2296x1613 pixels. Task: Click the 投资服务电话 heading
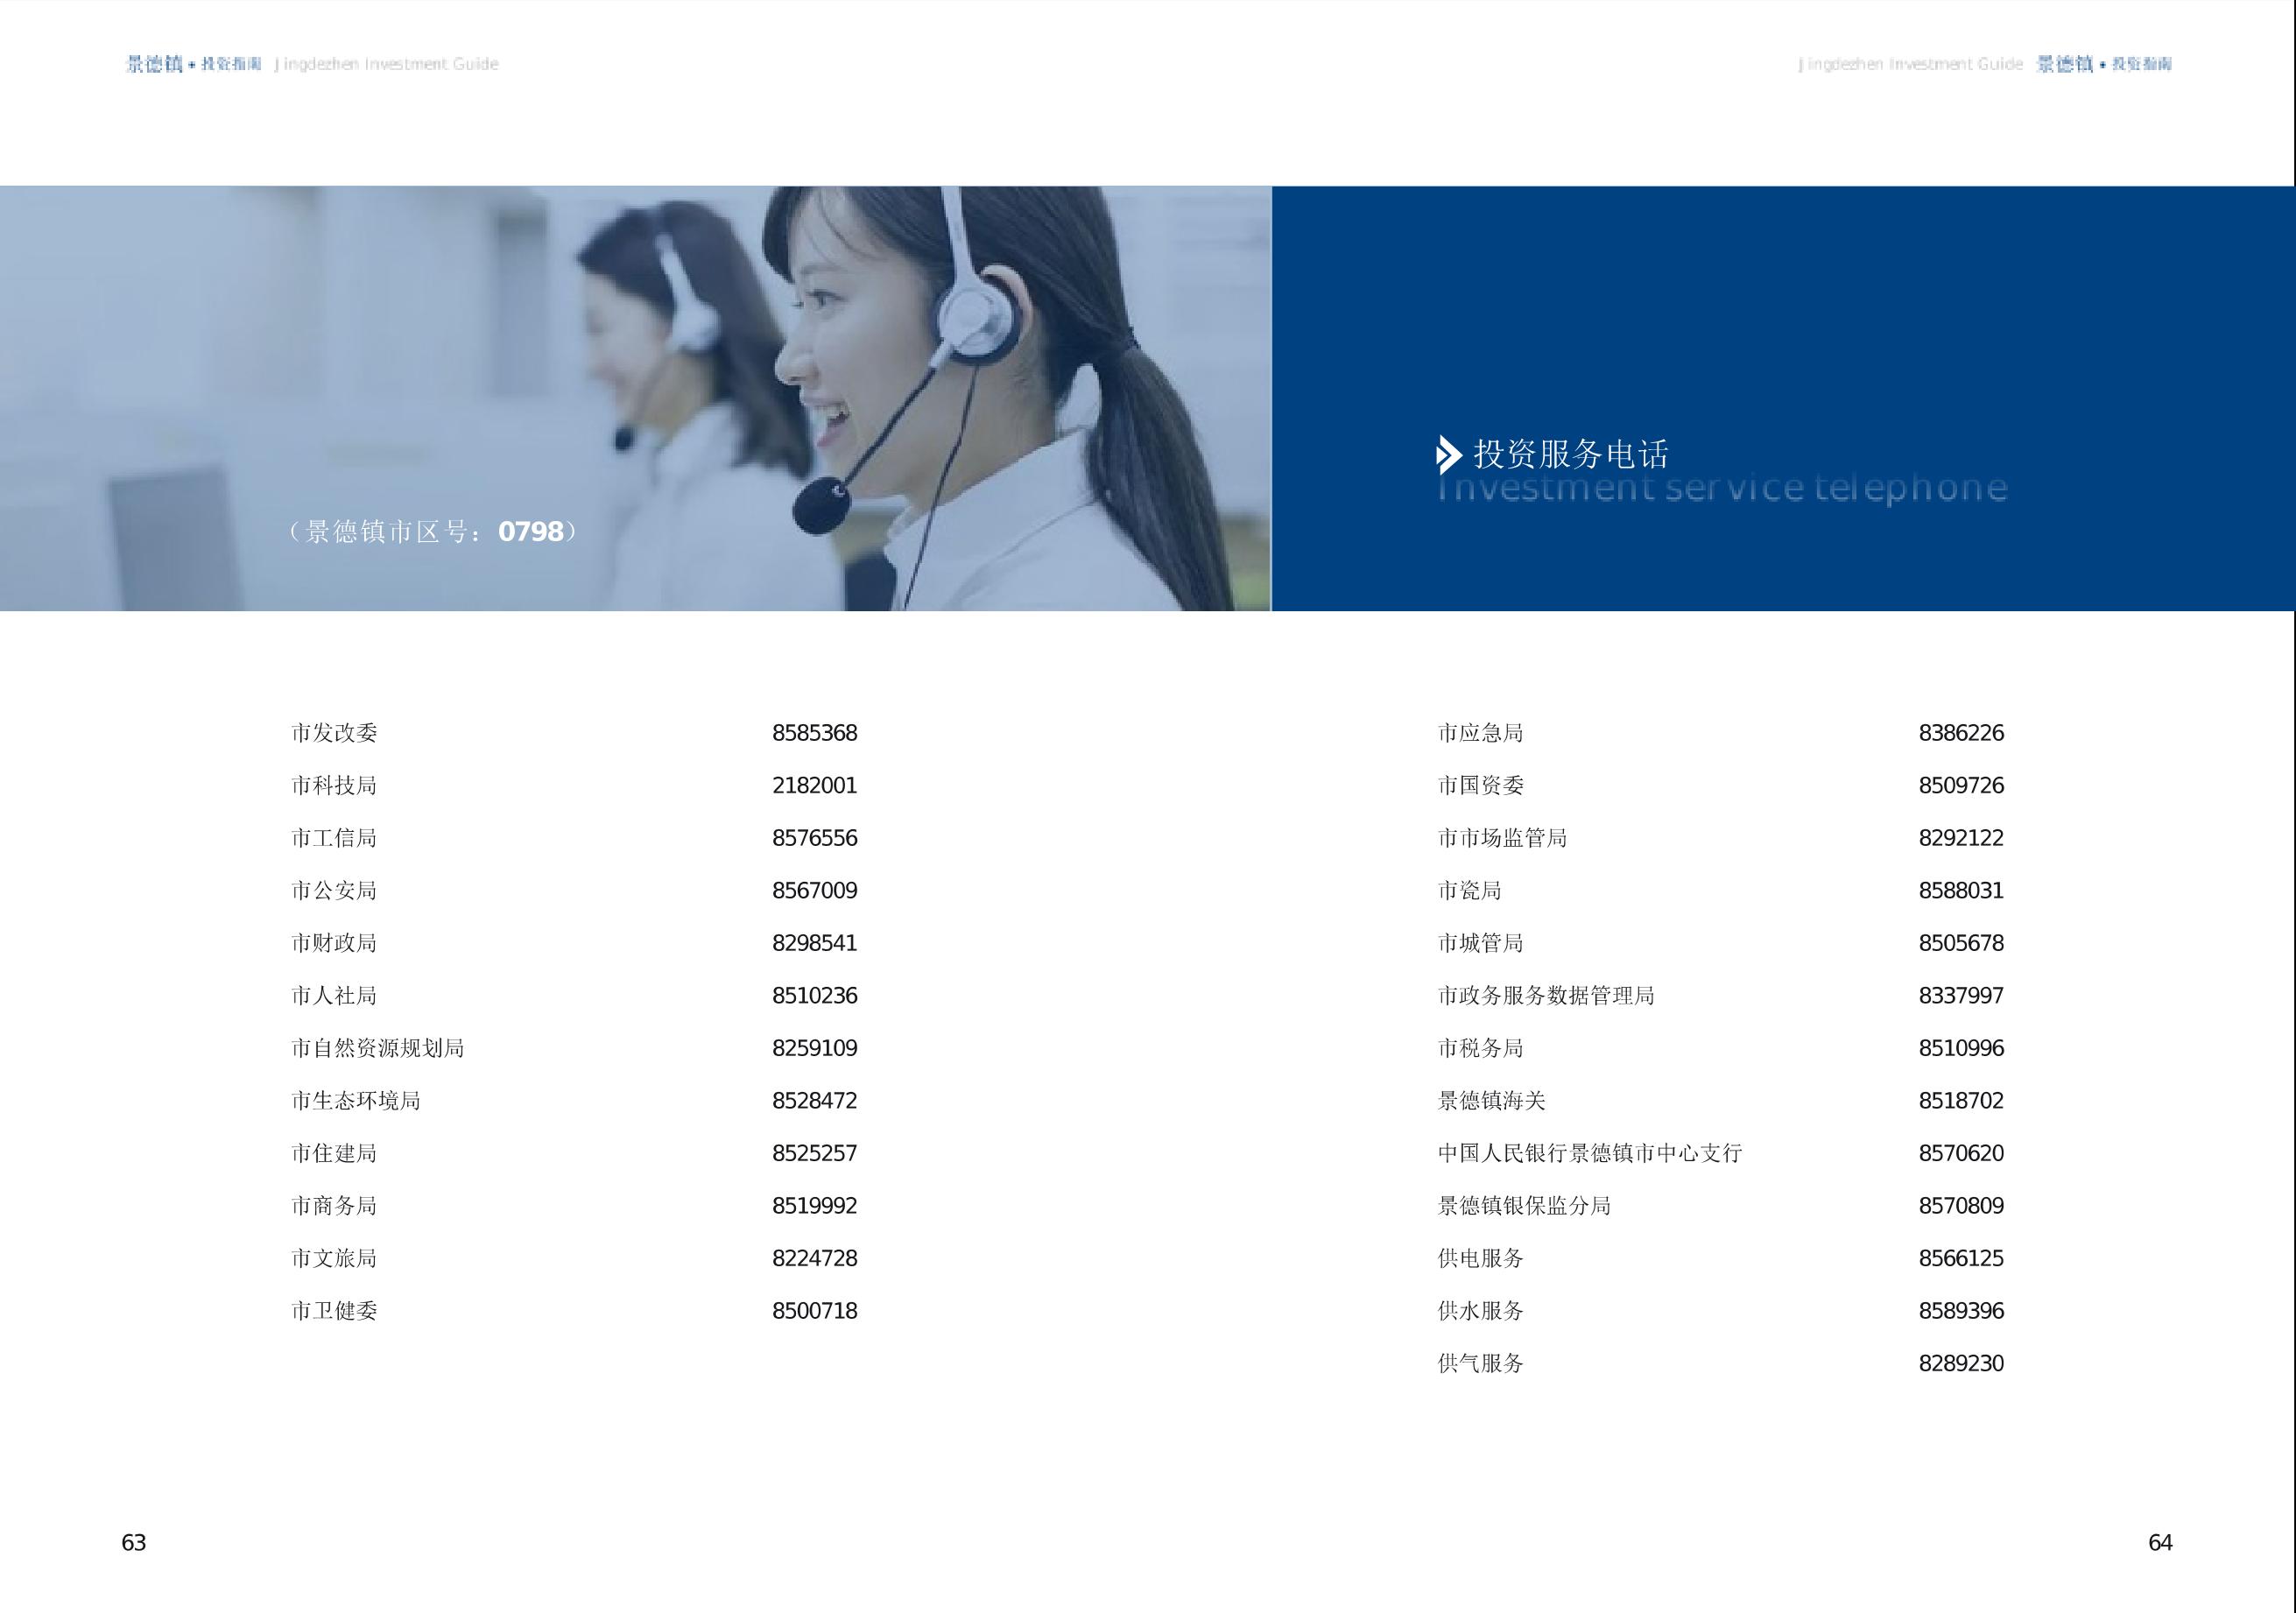1571,455
